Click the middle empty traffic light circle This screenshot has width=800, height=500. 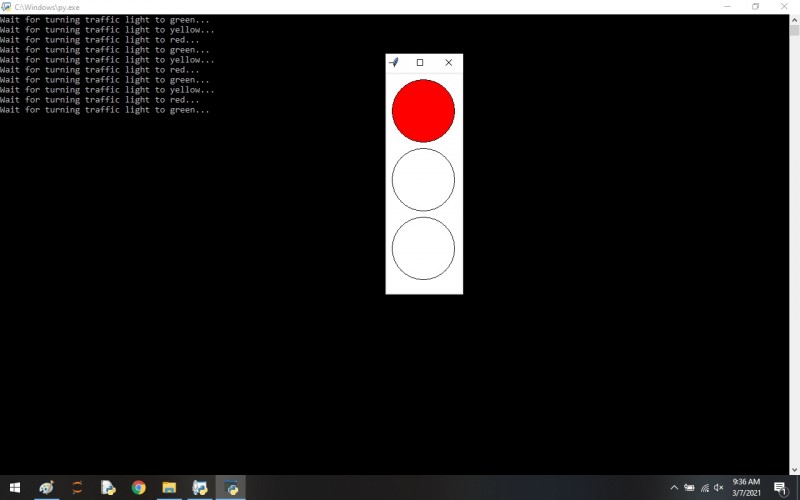[423, 180]
